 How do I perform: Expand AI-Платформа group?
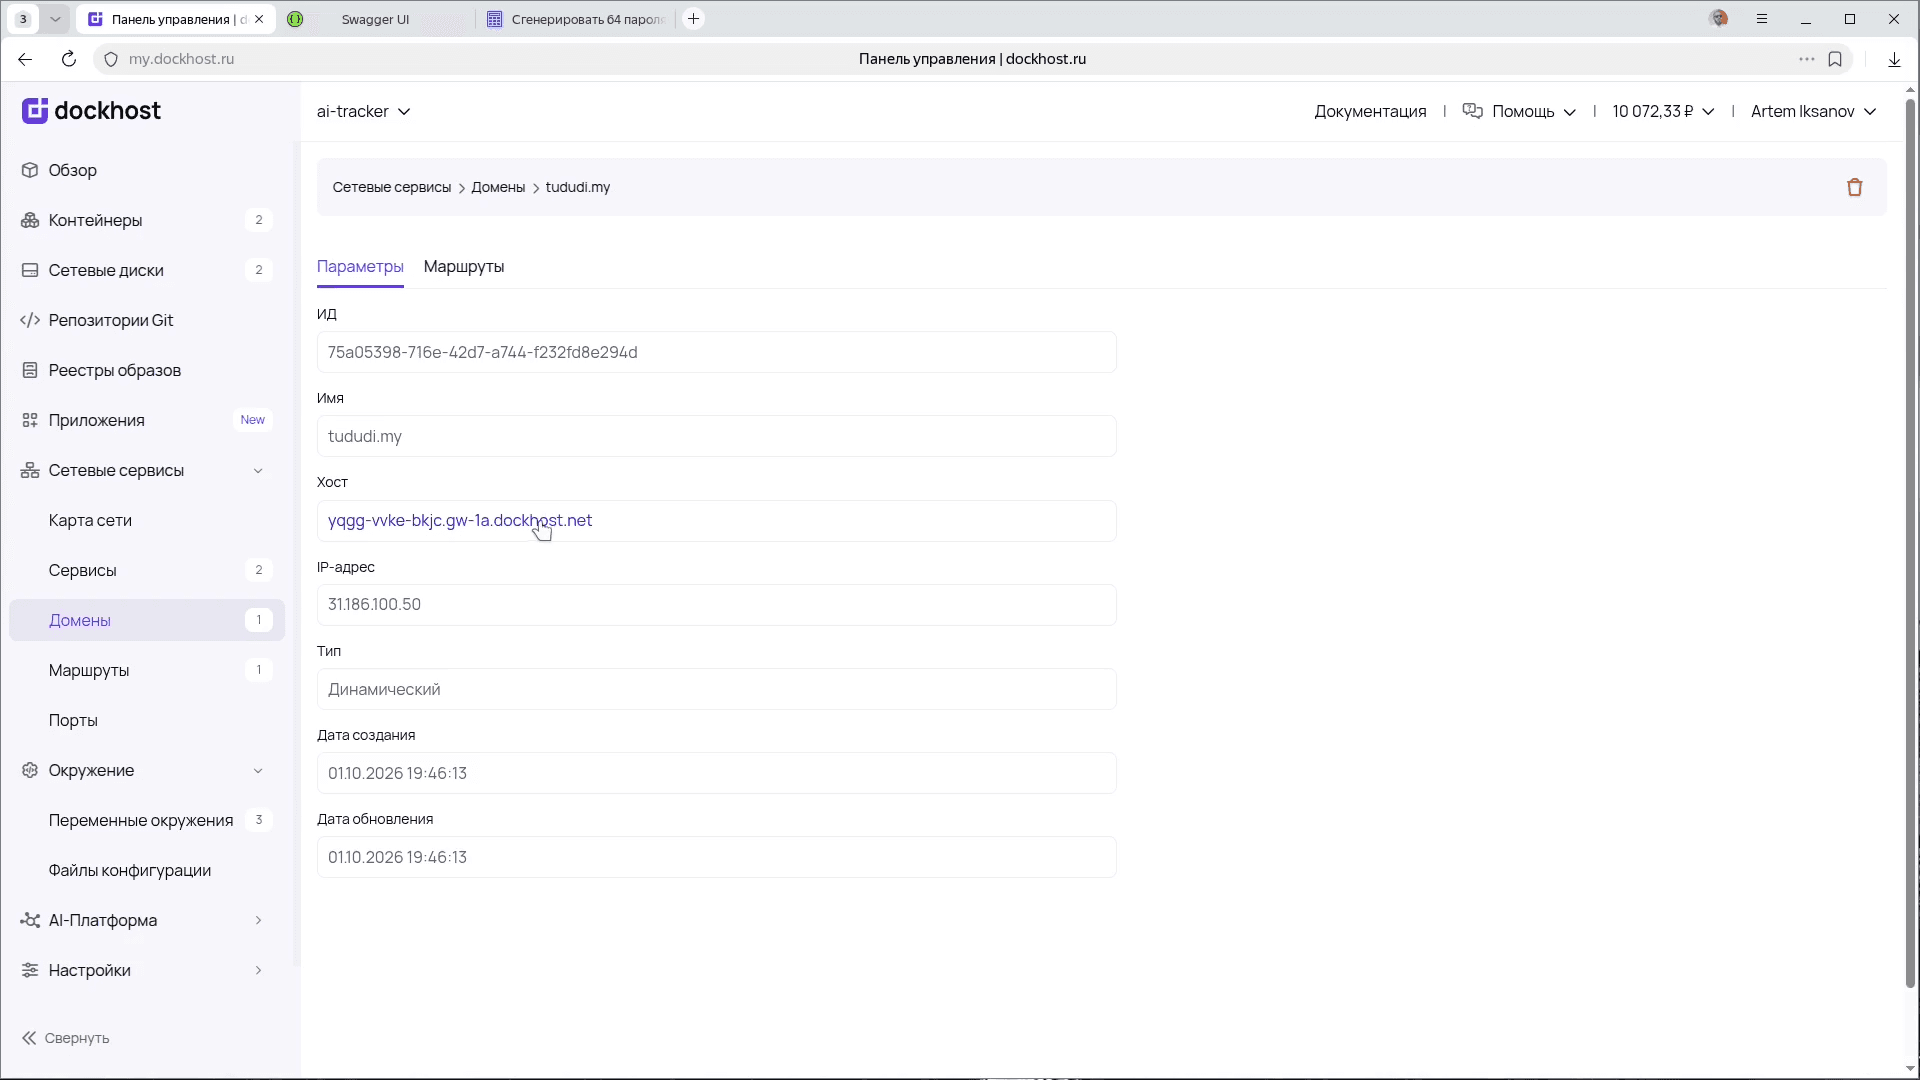[x=147, y=920]
